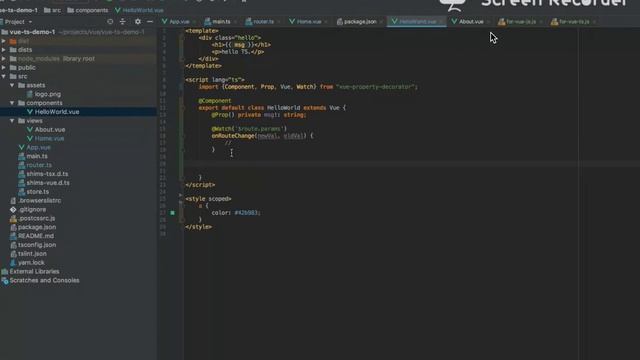Click the components breadcrumb in the navigation bar
Image resolution: width=640 pixels, height=360 pixels.
coord(88,10)
